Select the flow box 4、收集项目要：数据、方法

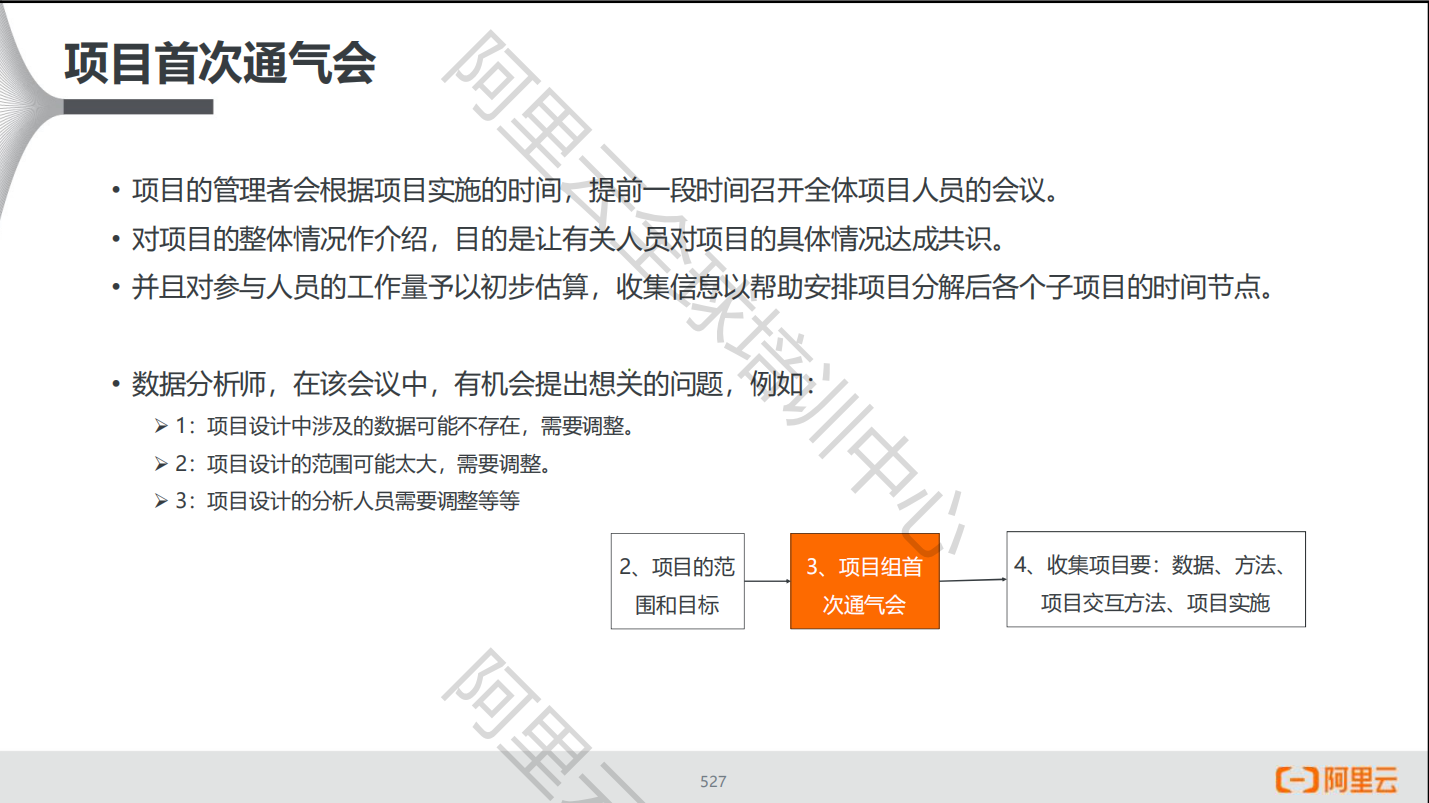click(1156, 580)
